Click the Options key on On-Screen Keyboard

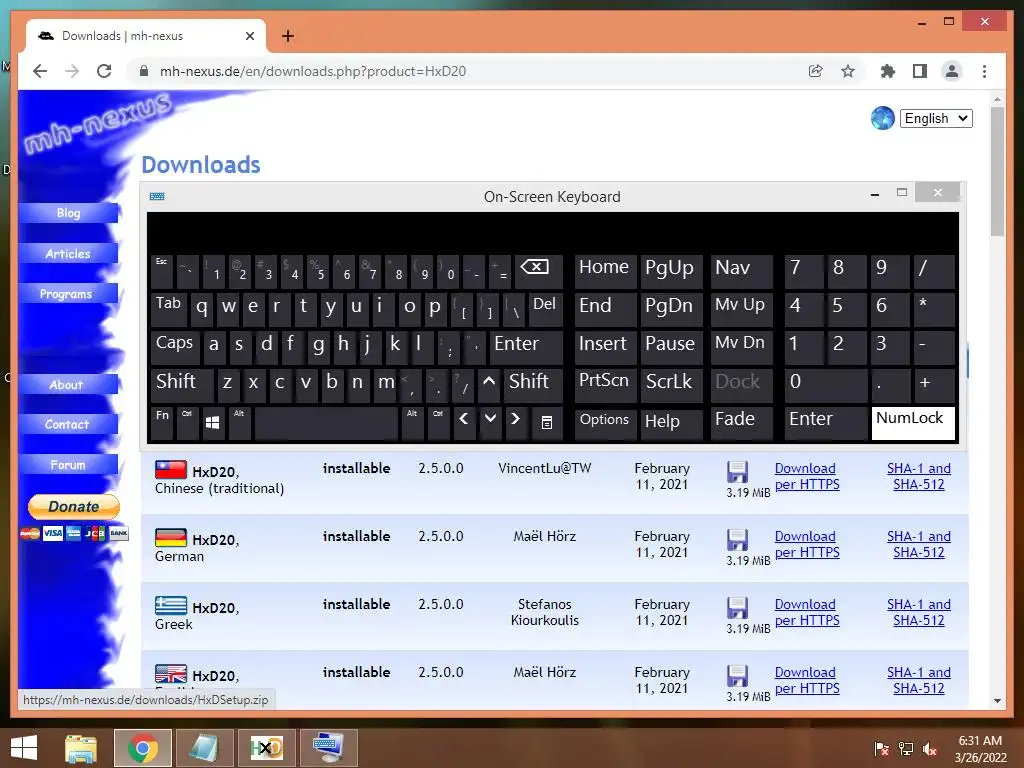pos(605,423)
